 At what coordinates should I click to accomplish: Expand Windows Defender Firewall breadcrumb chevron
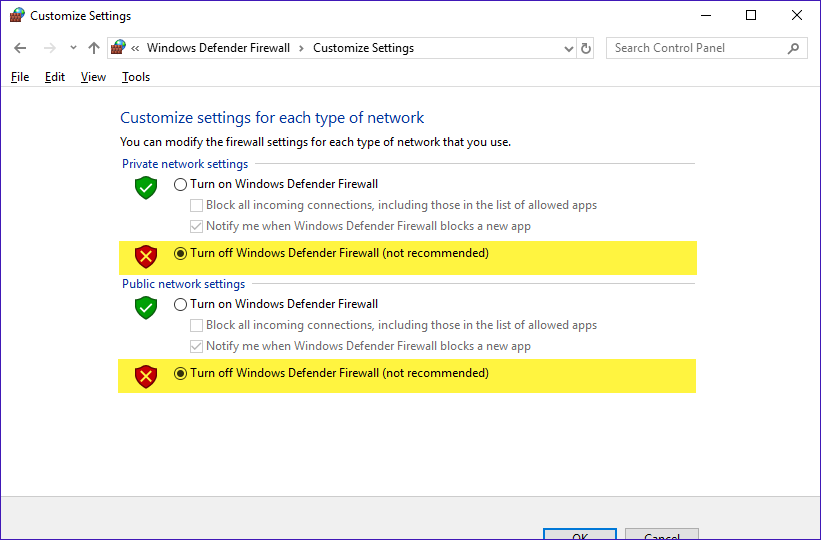pos(301,49)
